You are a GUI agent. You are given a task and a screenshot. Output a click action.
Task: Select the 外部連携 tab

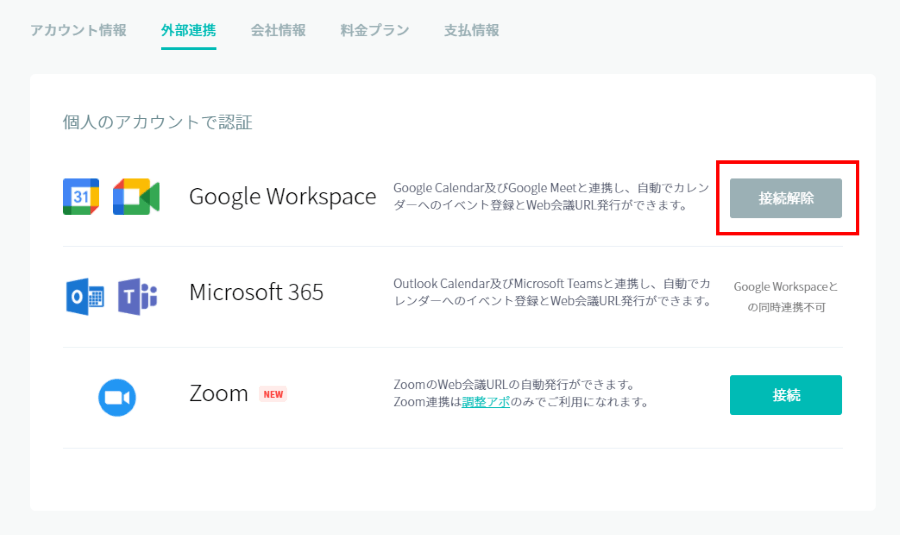[188, 30]
